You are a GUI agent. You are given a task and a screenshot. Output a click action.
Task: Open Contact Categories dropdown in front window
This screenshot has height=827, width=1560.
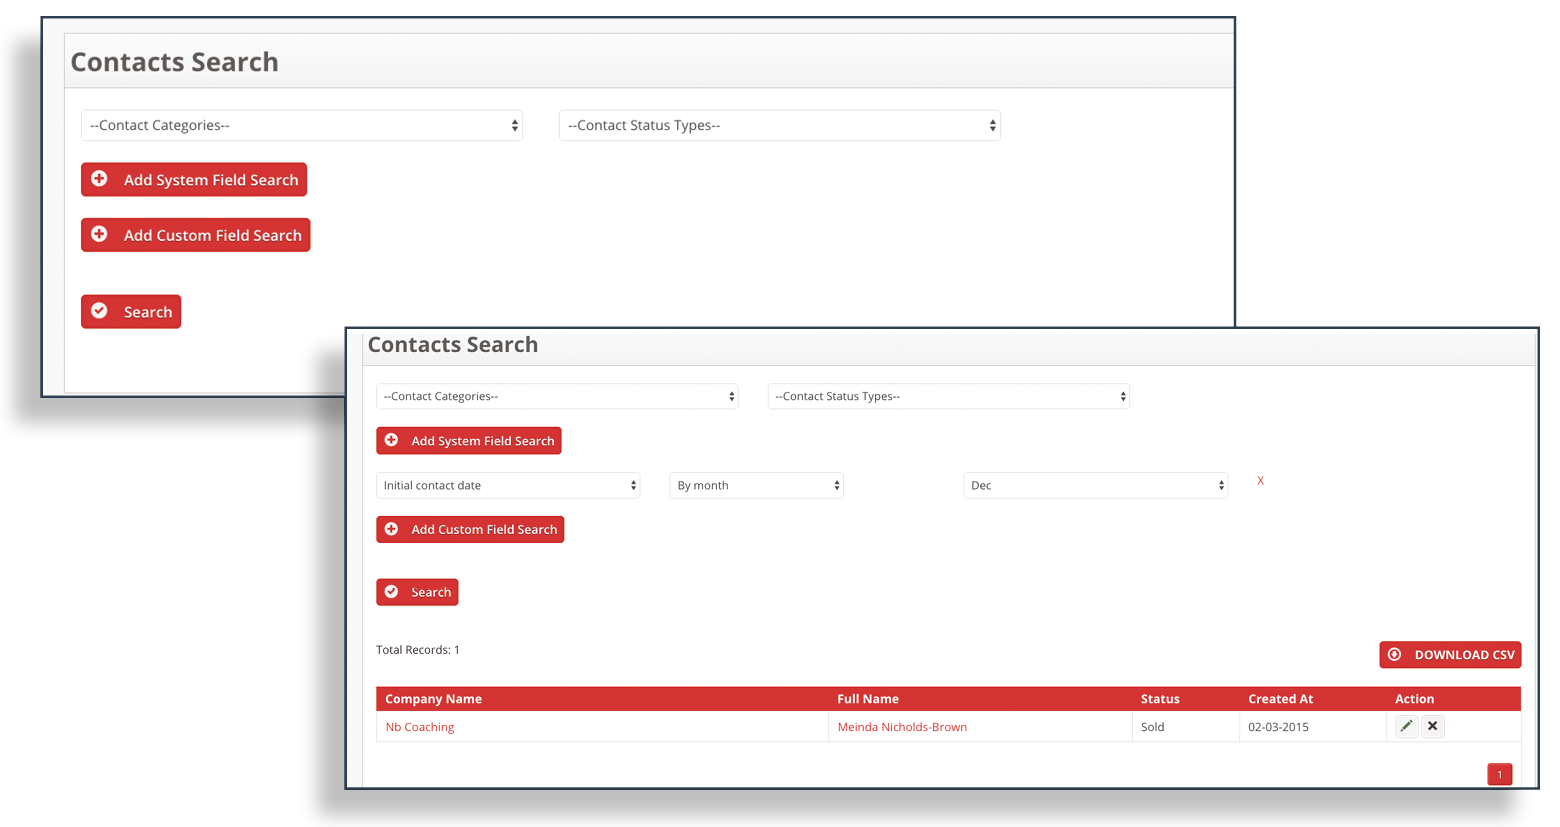557,396
